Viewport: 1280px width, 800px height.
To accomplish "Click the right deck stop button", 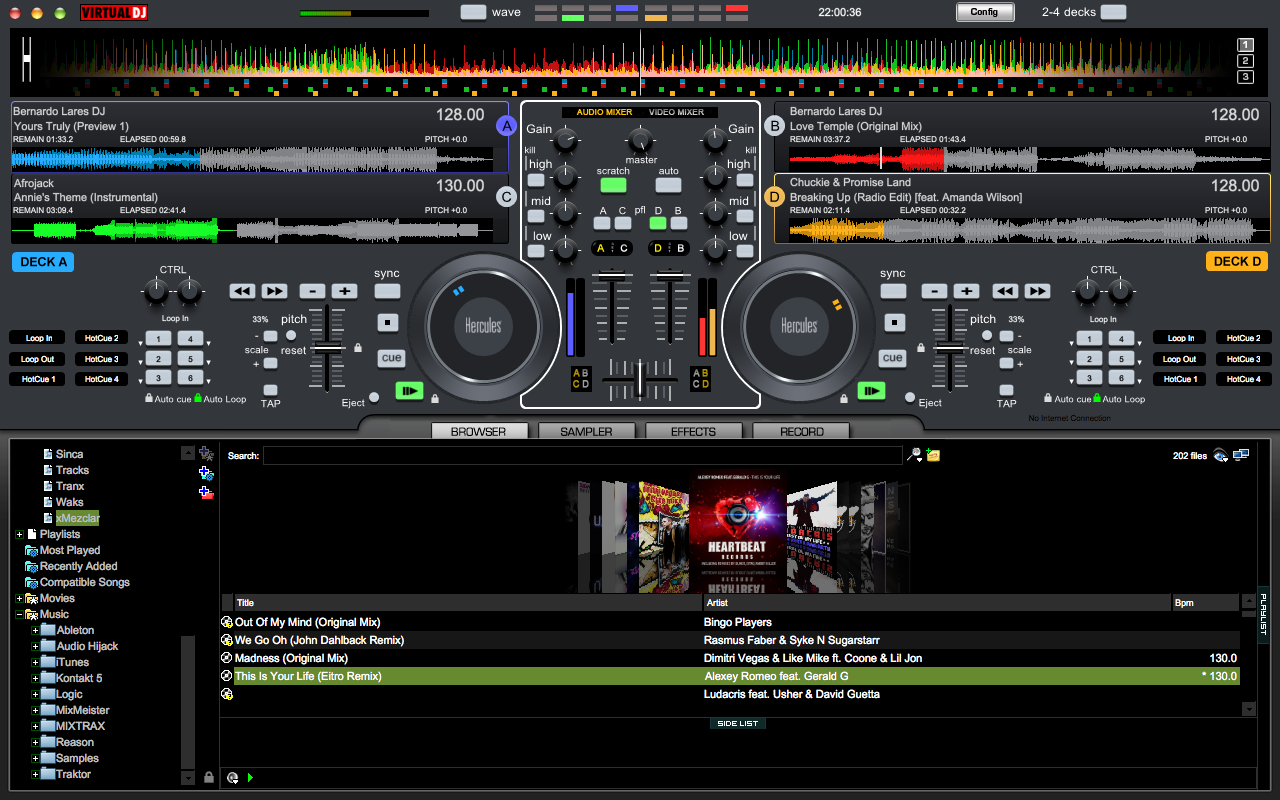I will pyautogui.click(x=895, y=323).
